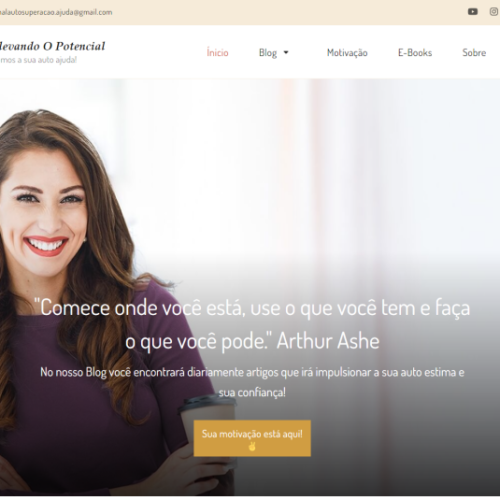Expand the Blog dropdown arrow
This screenshot has height=500, width=500.
click(286, 52)
